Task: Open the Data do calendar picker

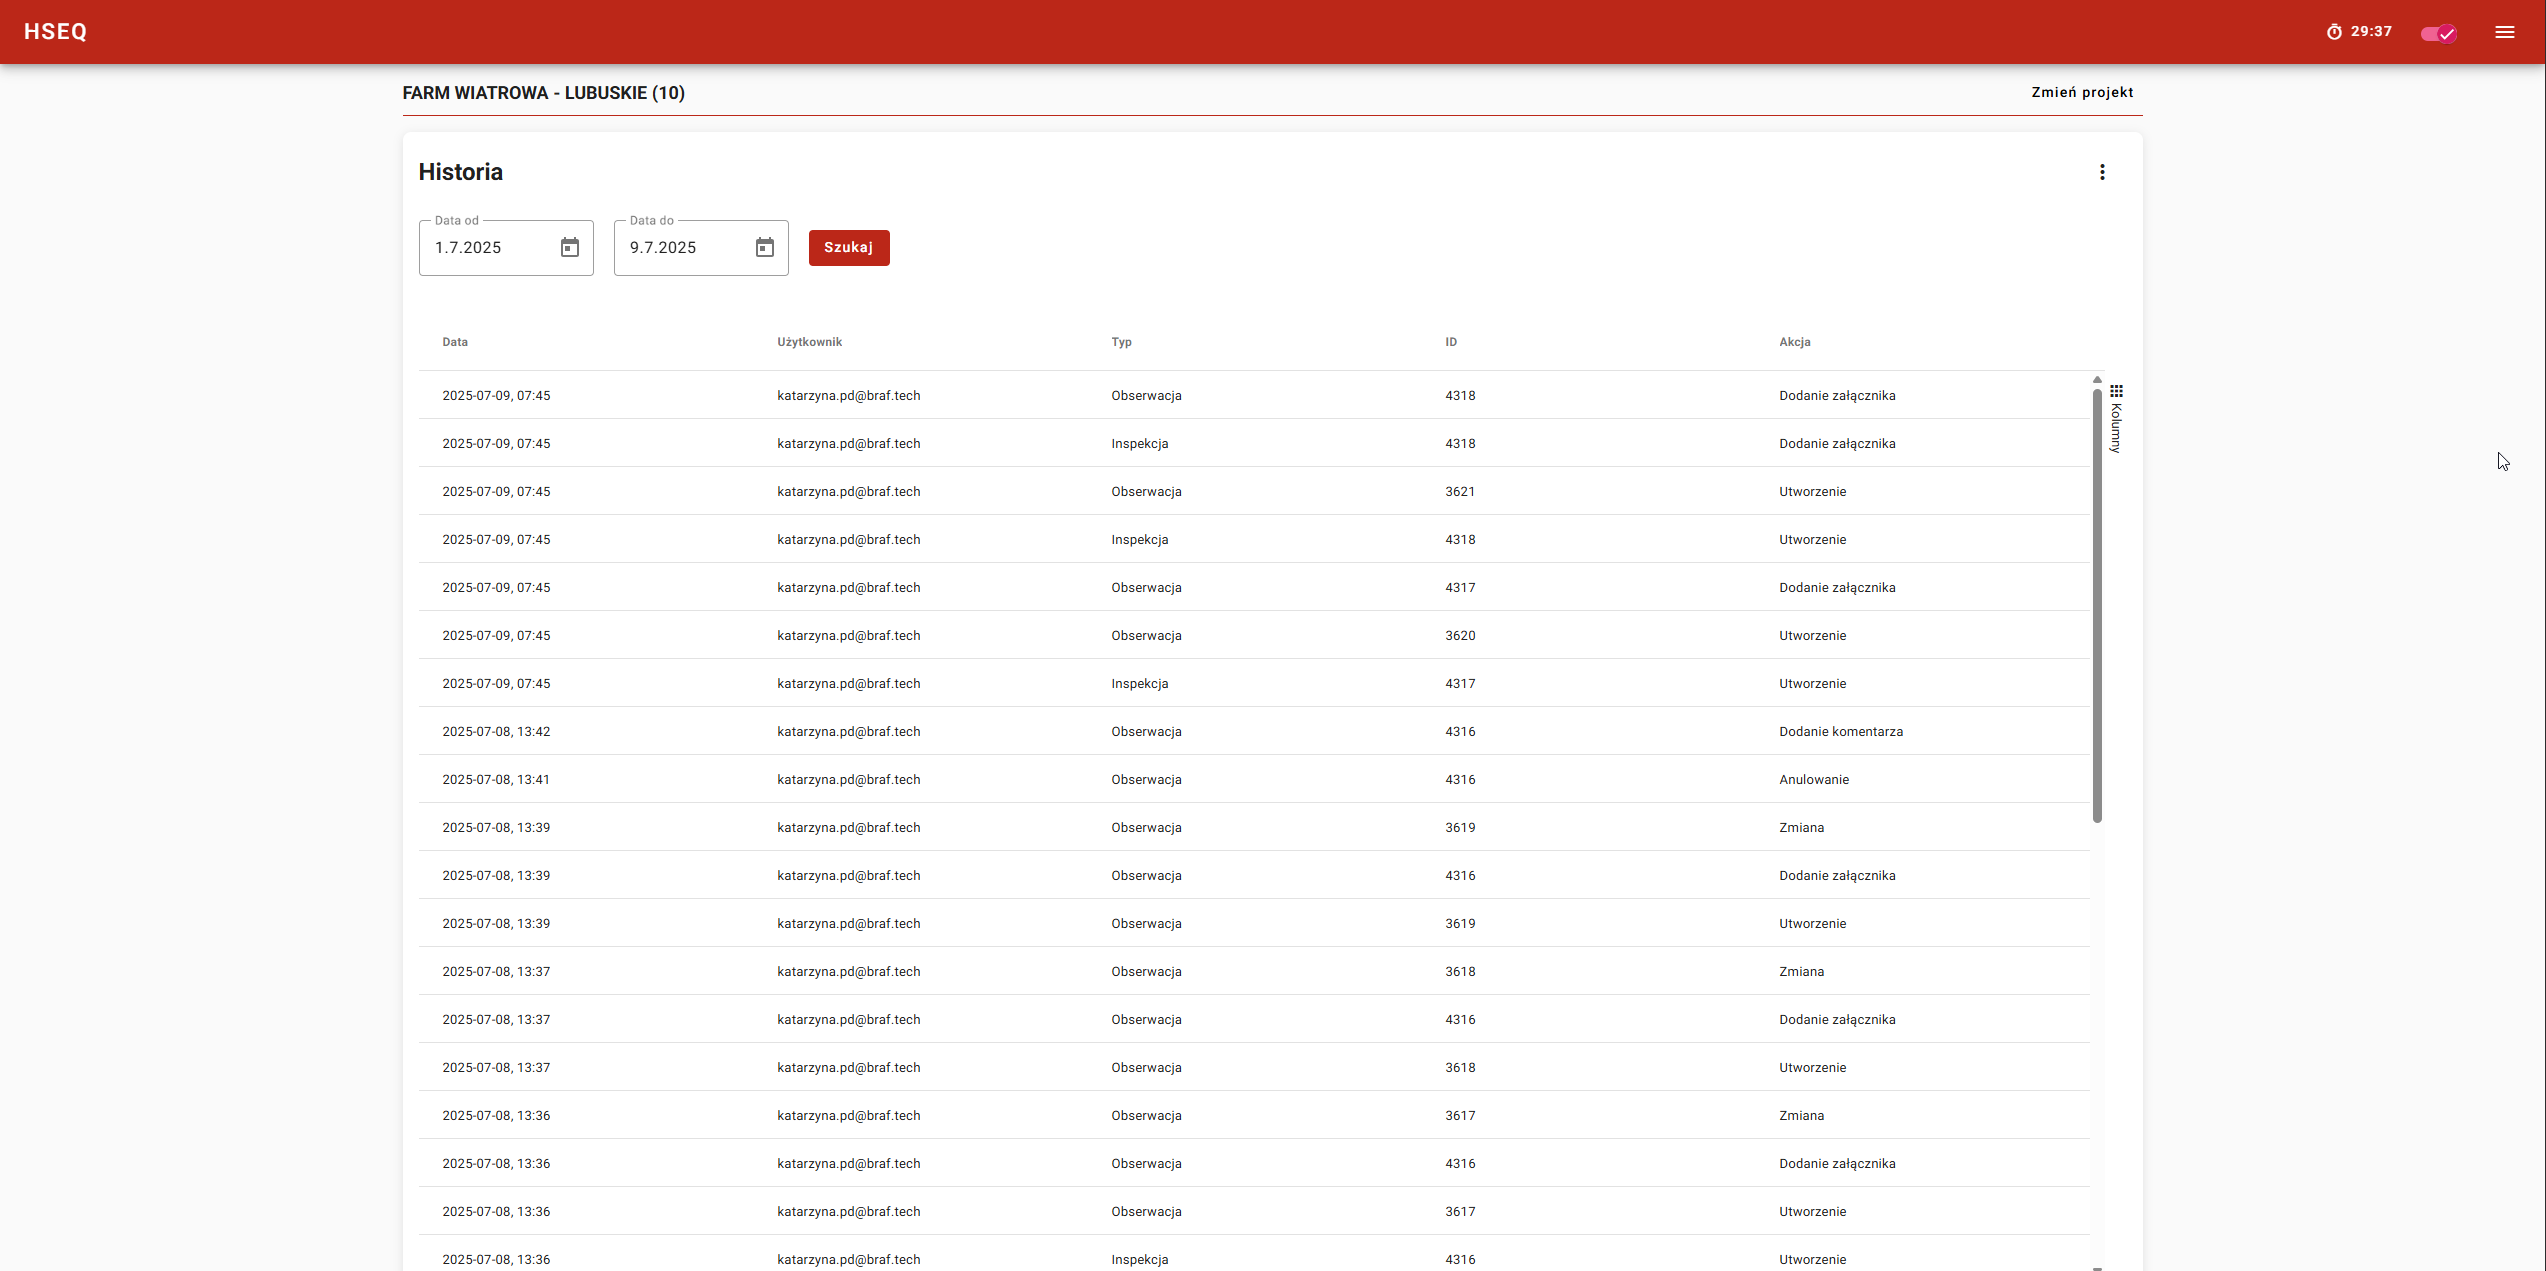Action: [x=764, y=247]
